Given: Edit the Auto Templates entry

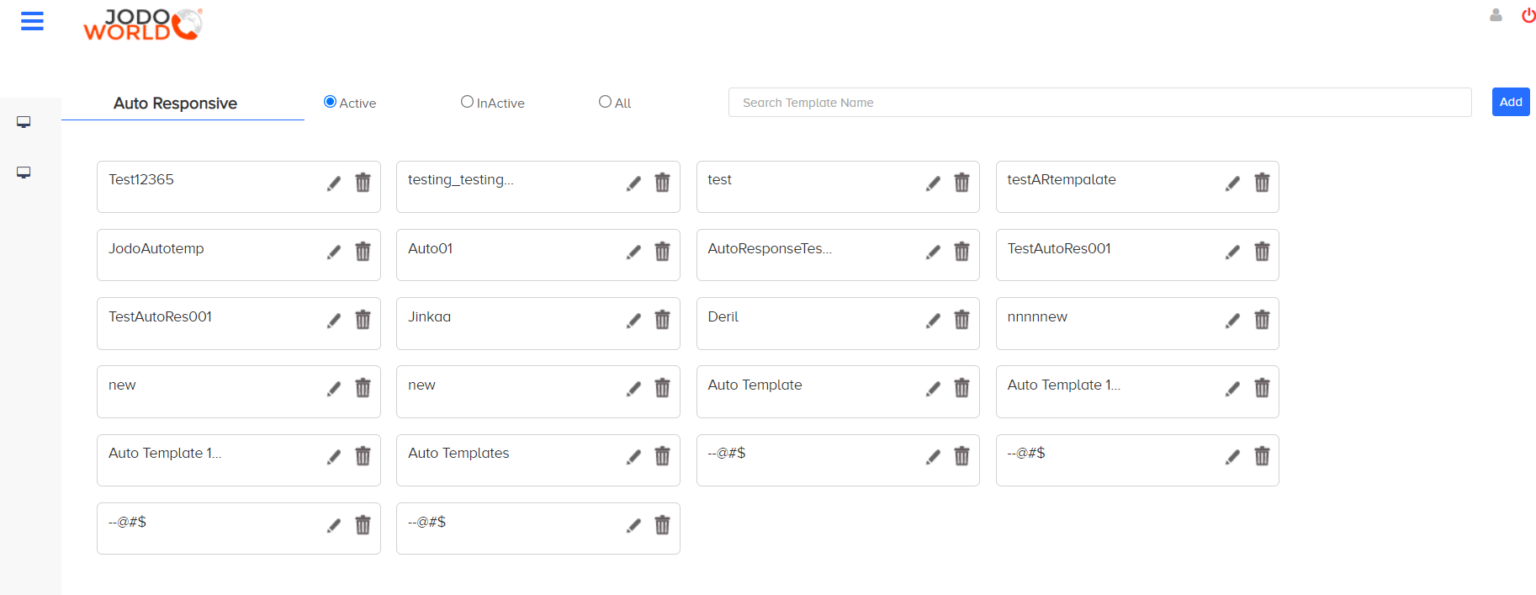Looking at the screenshot, I should [x=633, y=456].
